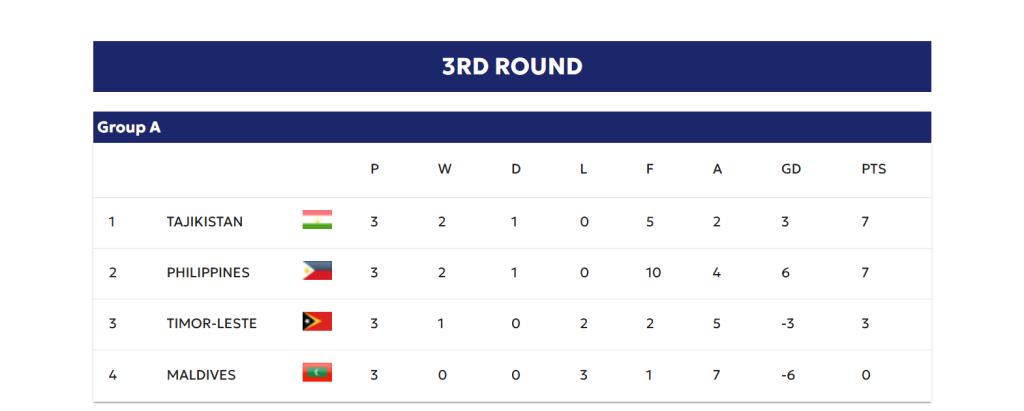
Task: Click the W (wins) column header
Action: [444, 169]
